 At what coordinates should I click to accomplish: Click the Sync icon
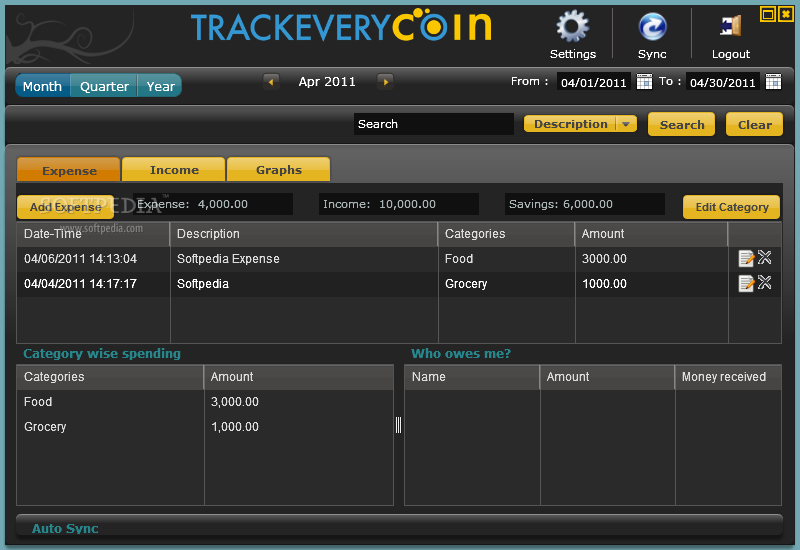(652, 27)
